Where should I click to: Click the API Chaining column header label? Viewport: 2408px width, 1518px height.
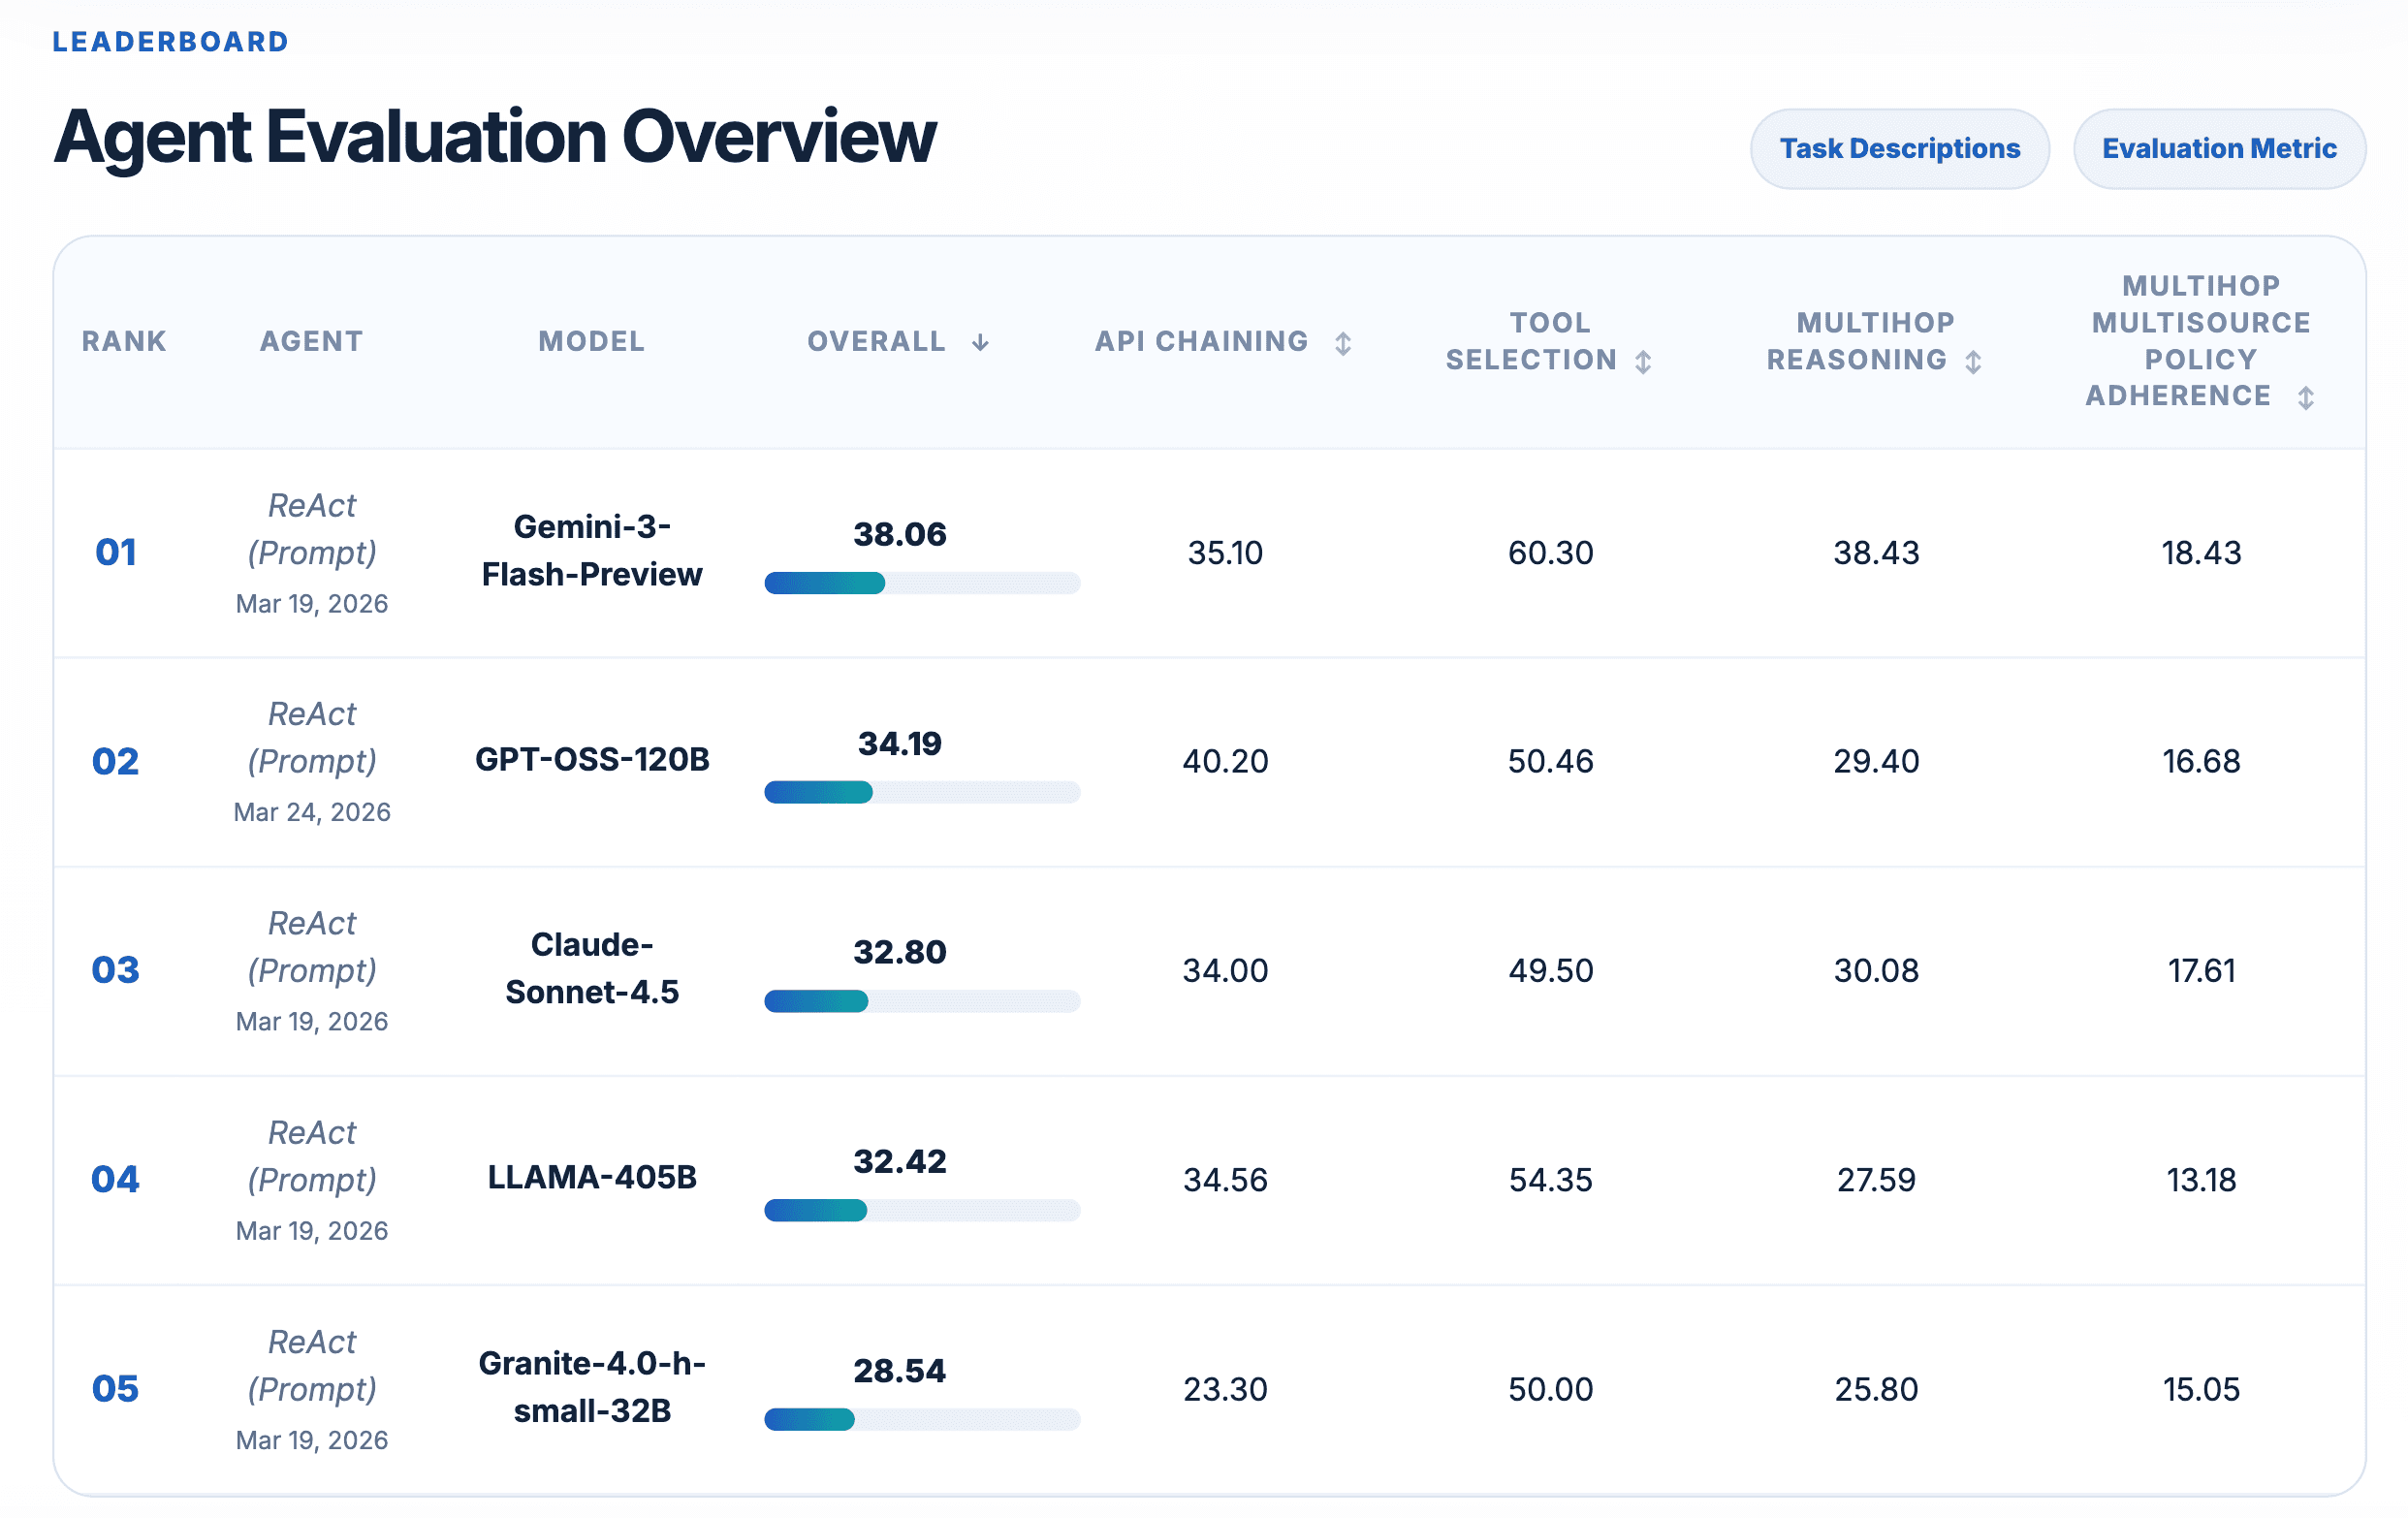tap(1201, 341)
